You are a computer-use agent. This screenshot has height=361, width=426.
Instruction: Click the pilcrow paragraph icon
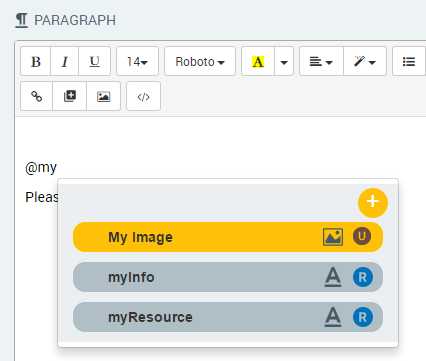[21, 20]
